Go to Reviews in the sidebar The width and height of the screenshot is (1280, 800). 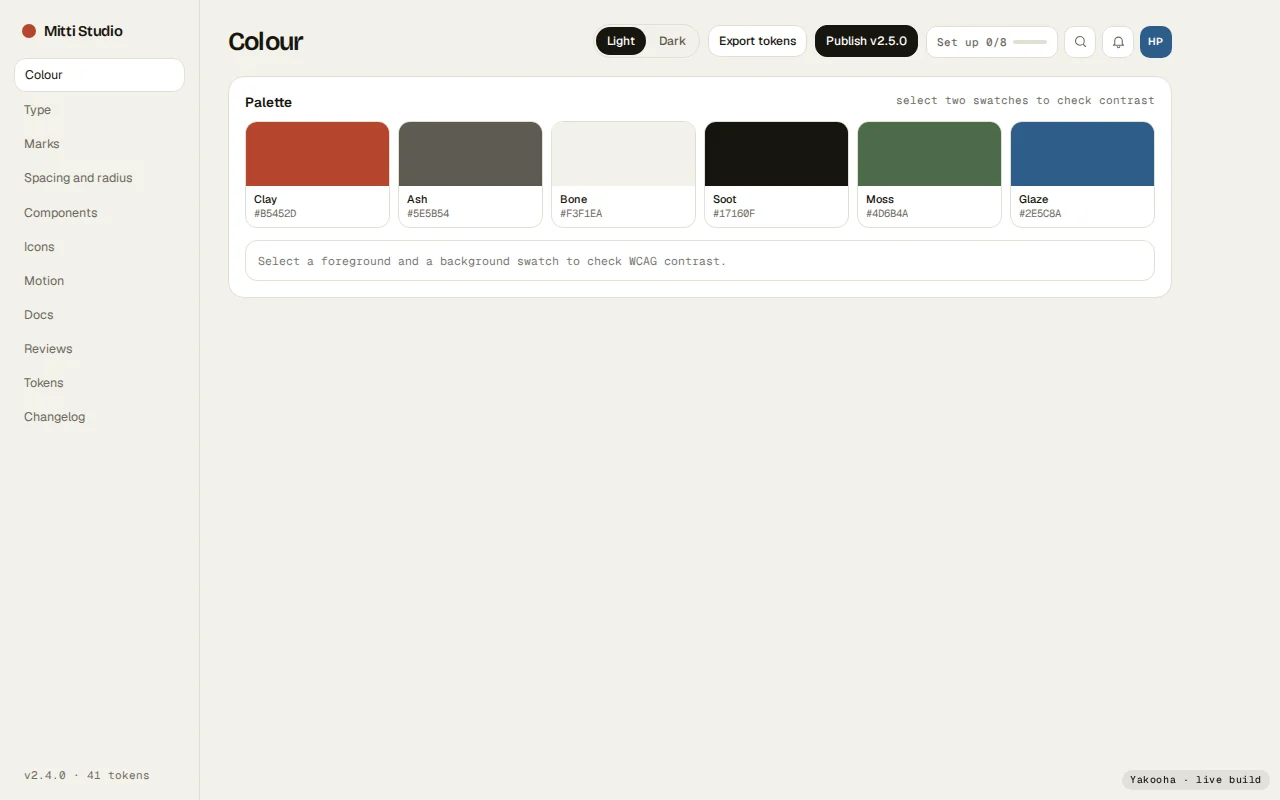[x=99, y=349]
